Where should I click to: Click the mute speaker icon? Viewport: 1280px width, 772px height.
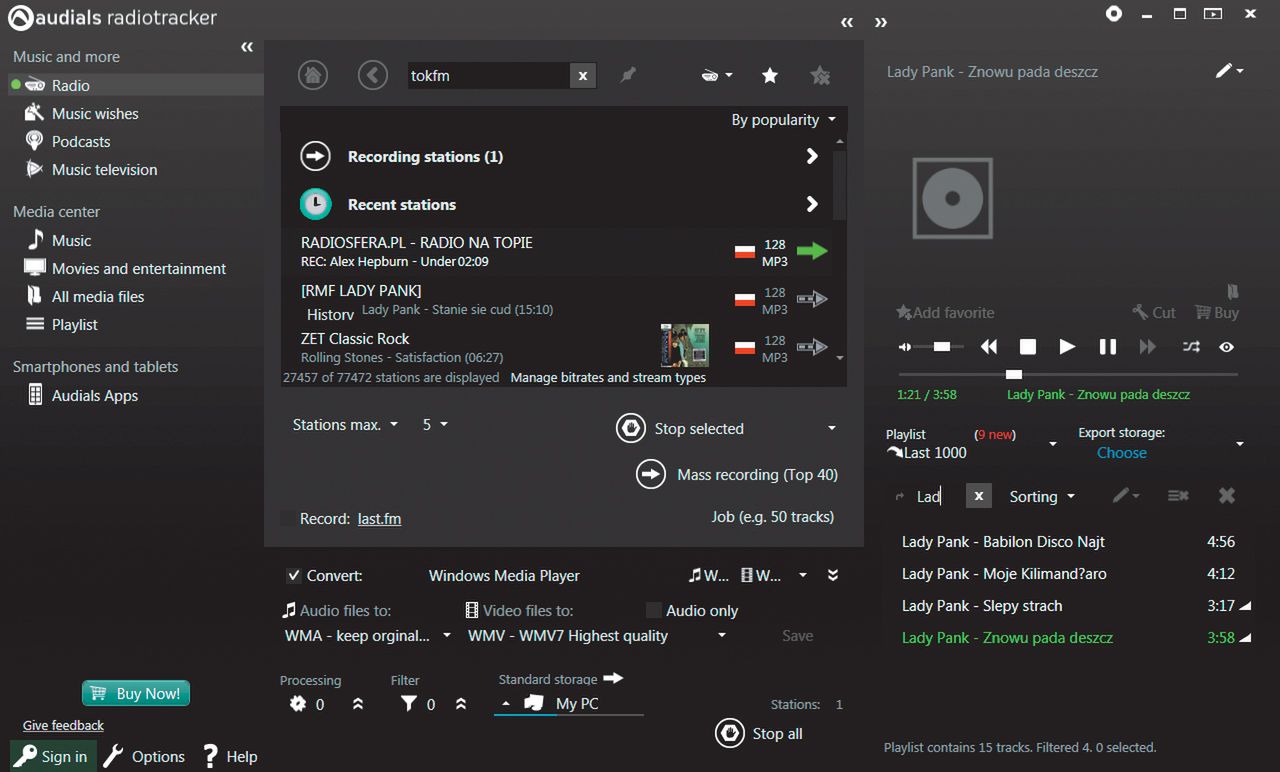coord(905,347)
